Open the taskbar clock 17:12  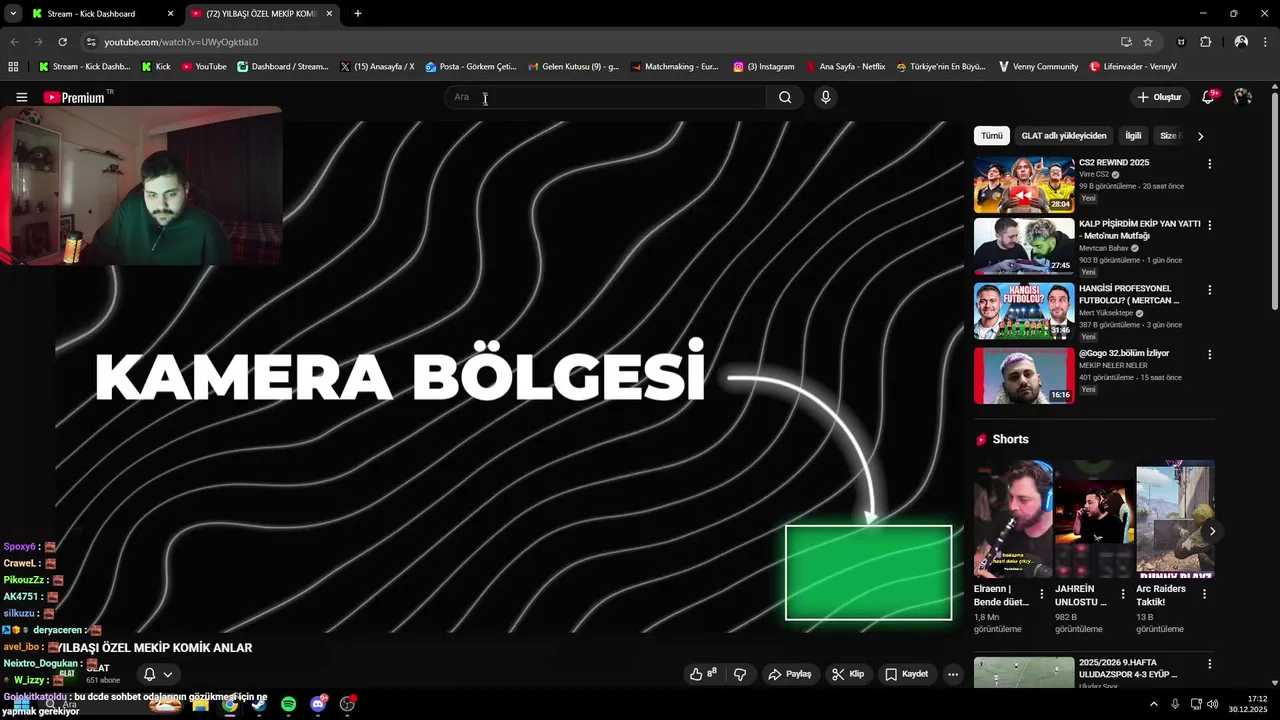tap(1249, 704)
